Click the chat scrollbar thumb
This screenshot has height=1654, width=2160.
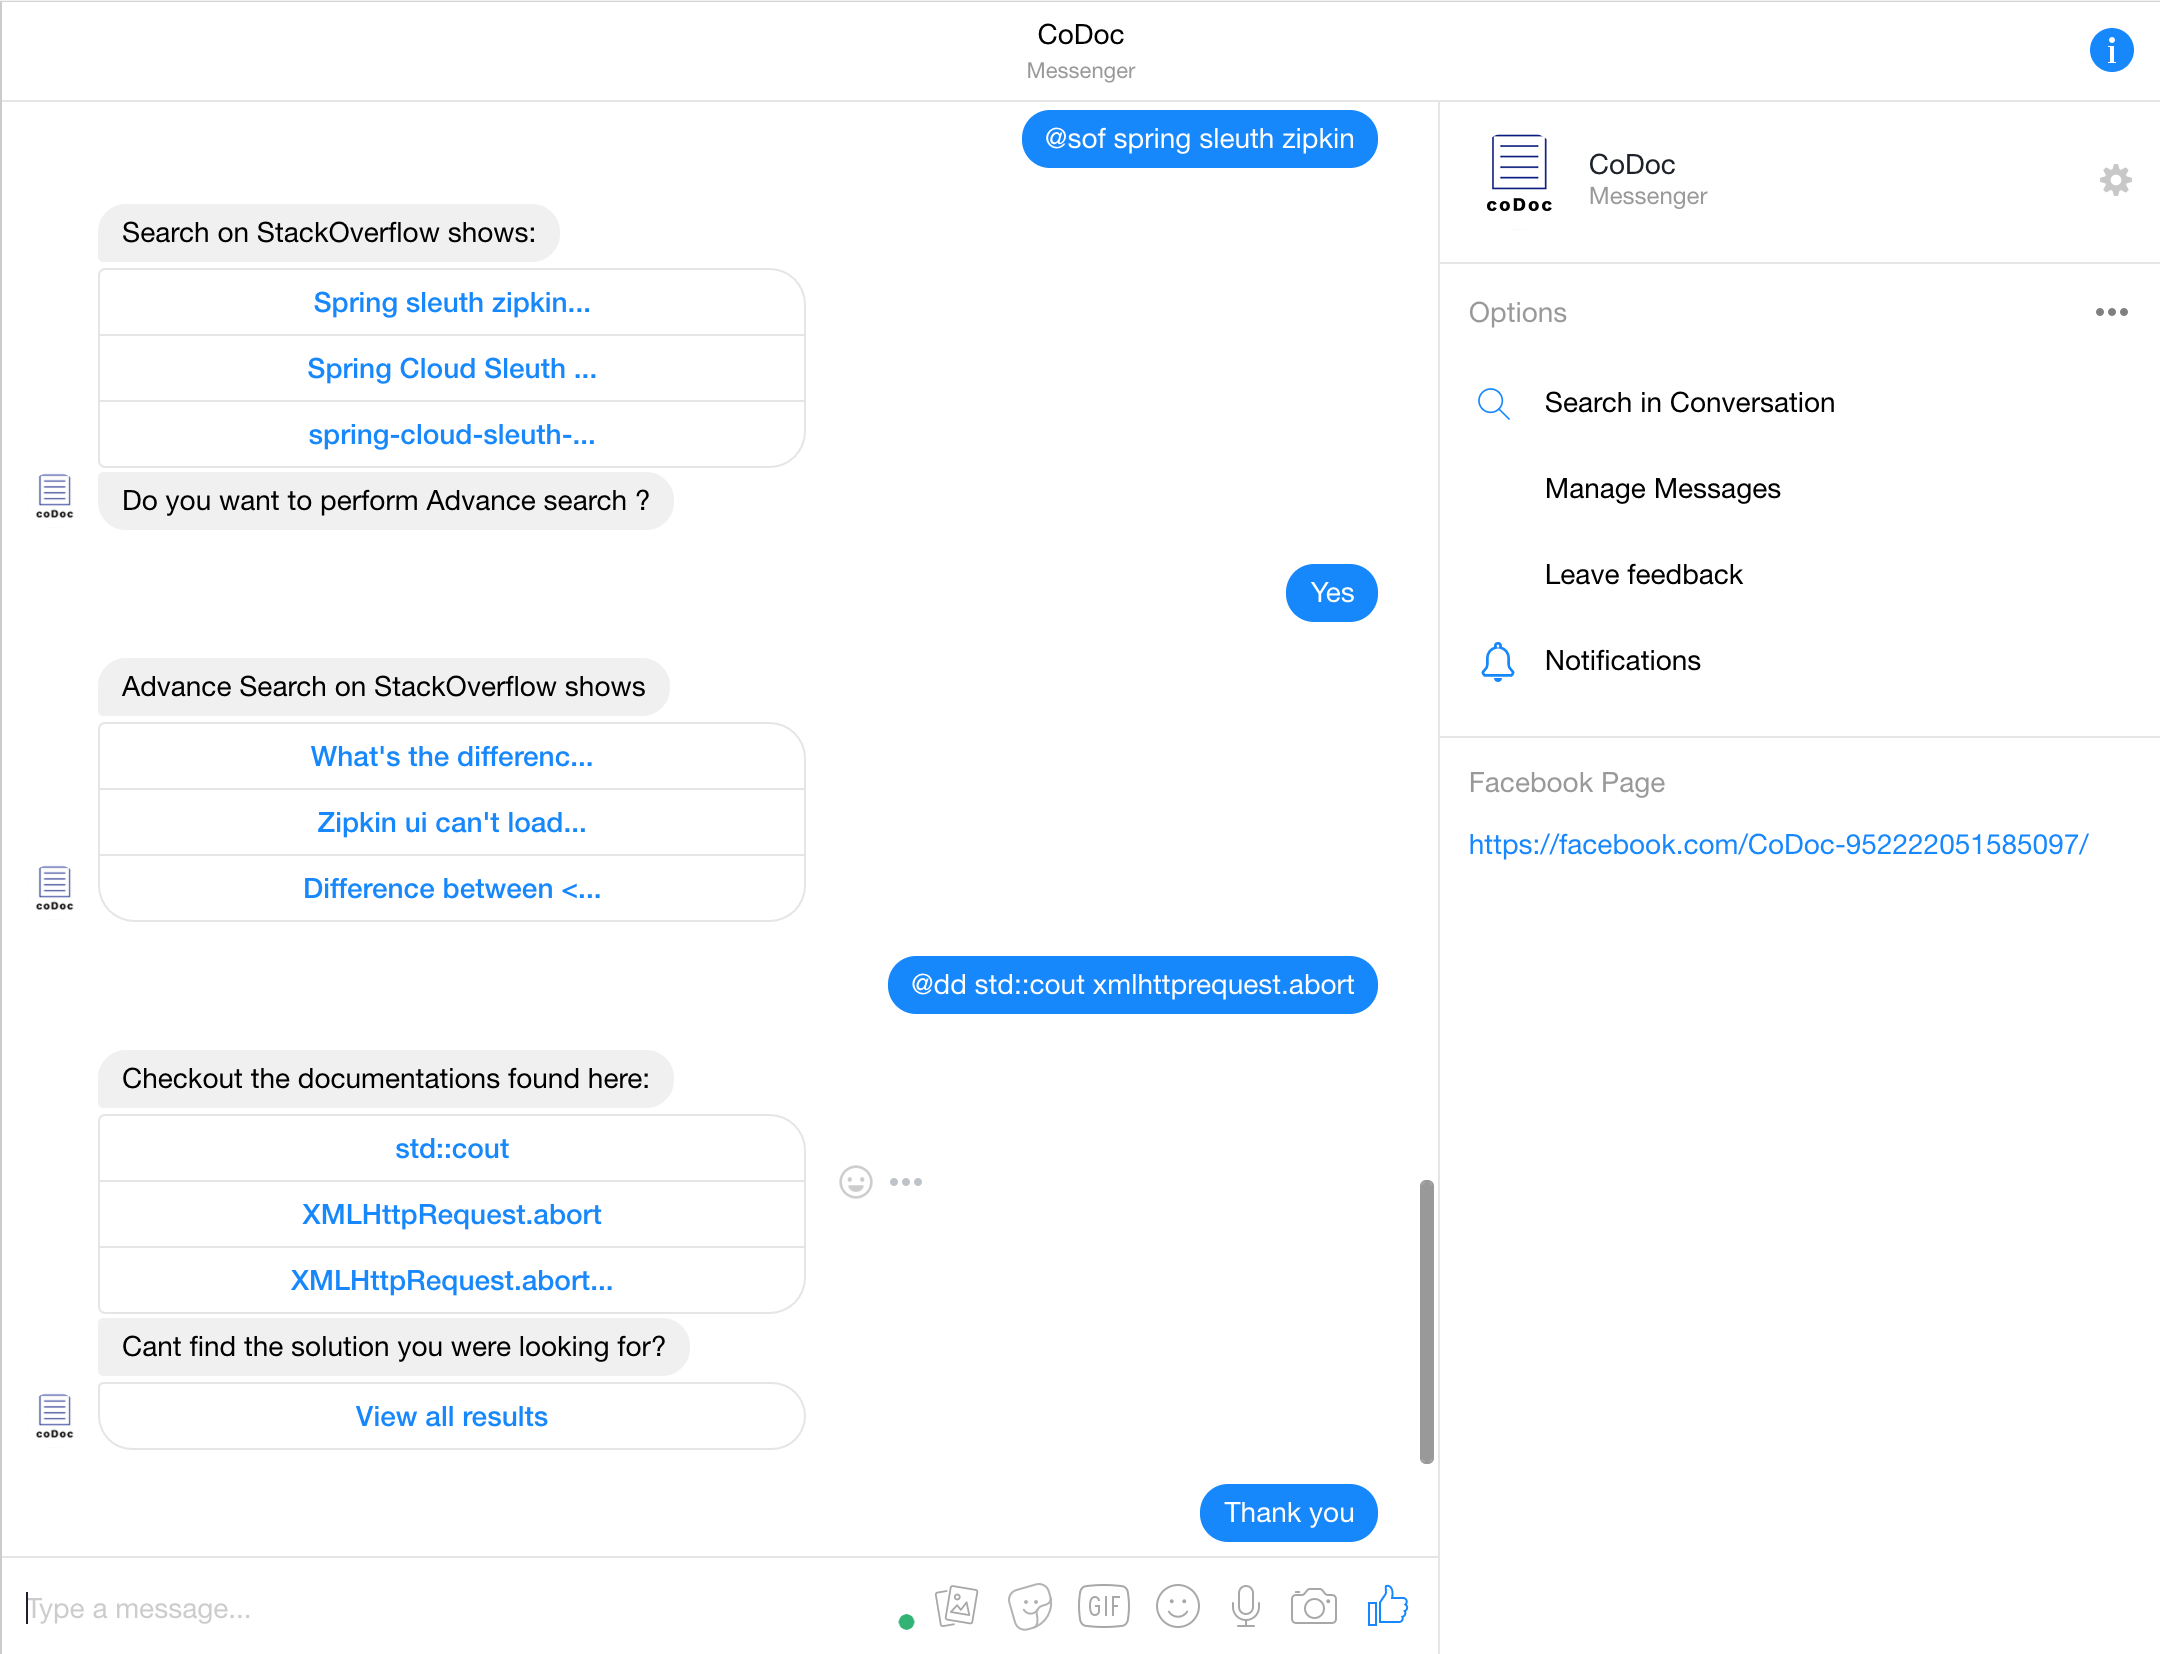1427,1320
